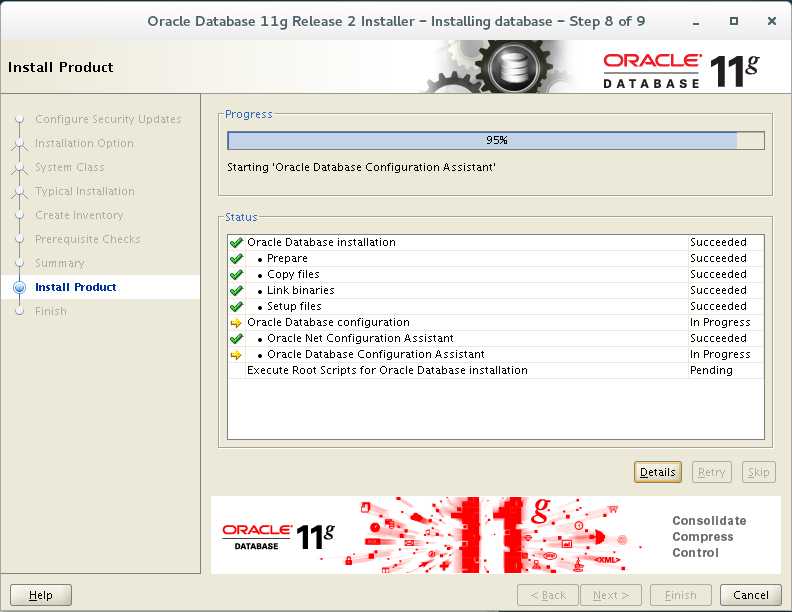This screenshot has width=792, height=612.
Task: Click 'Succeeded' status of Copy files row
Action: point(718,274)
